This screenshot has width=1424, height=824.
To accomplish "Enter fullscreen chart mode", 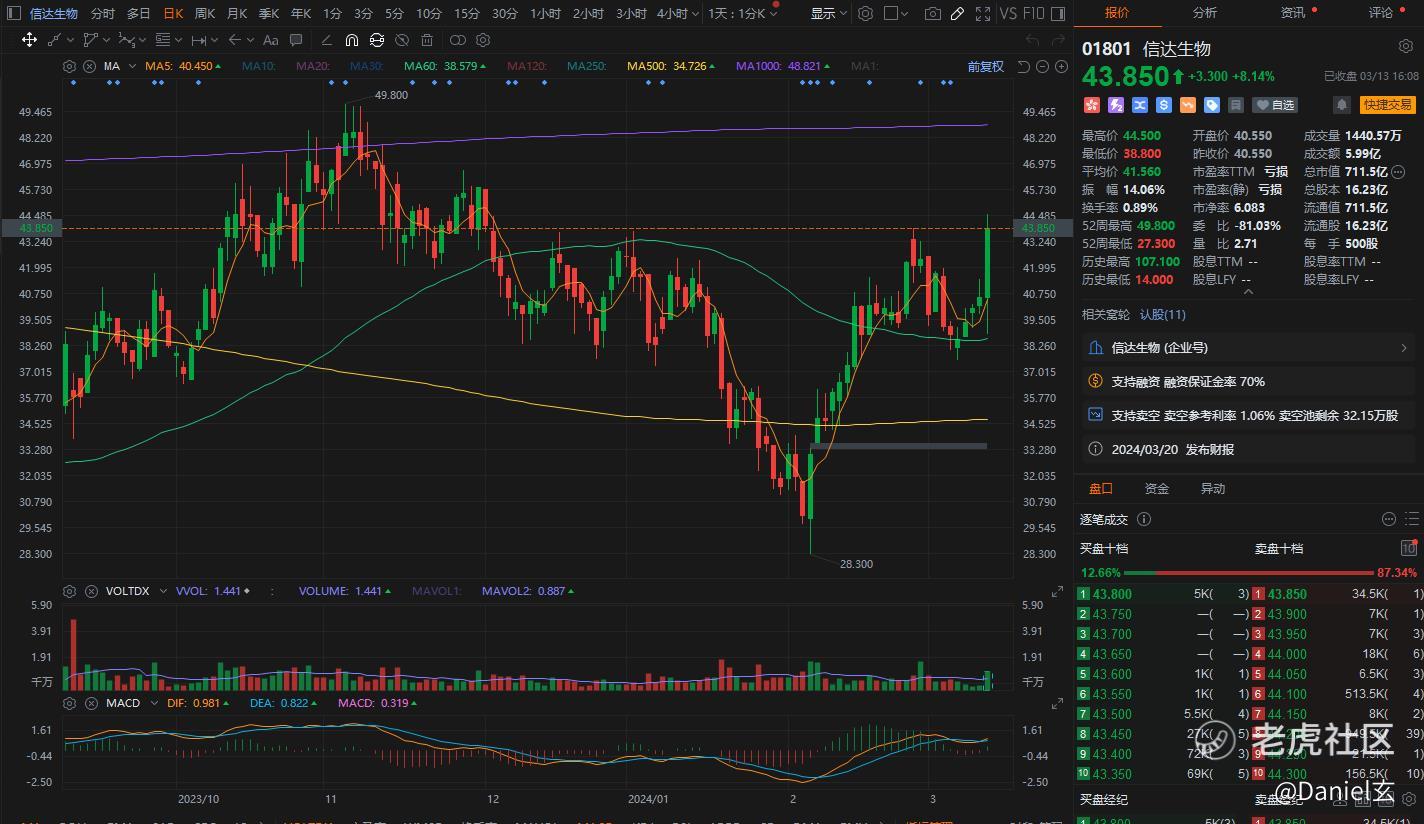I will point(982,14).
